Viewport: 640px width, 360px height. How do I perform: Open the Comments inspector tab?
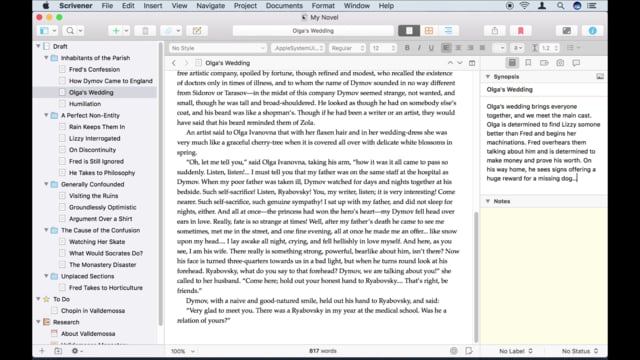(576, 63)
